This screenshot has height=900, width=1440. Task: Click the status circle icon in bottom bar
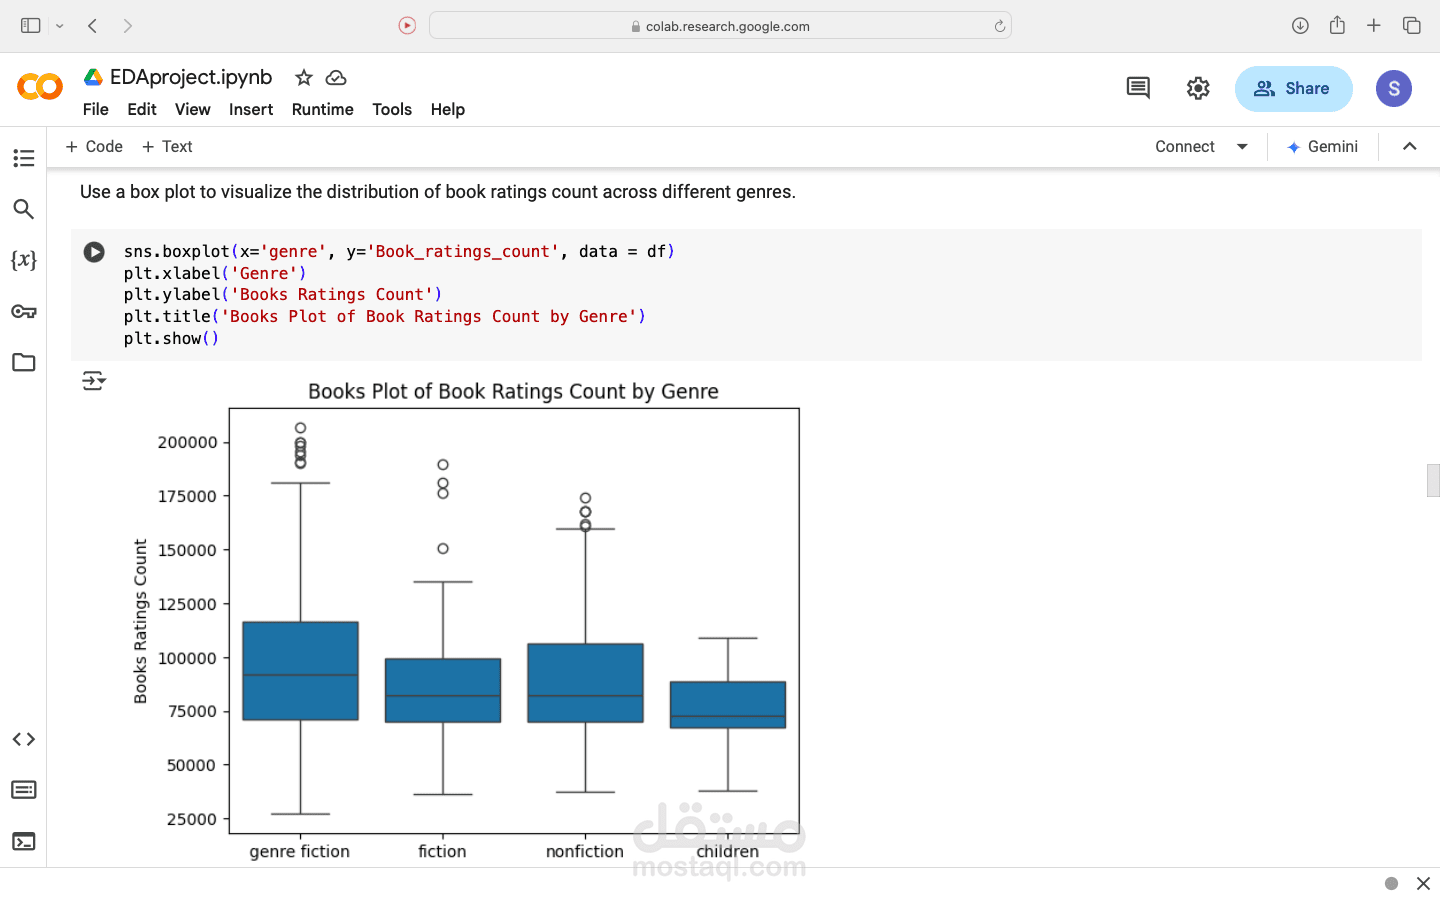[1391, 883]
